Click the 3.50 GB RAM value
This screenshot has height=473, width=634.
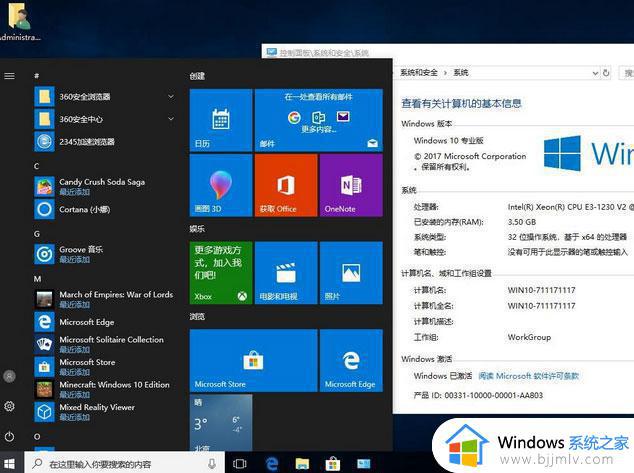tap(522, 222)
